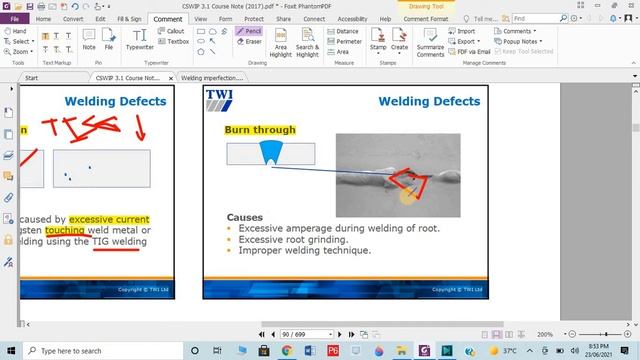Expand the Popup Notes dropdown
The image size is (640, 360).
541,42
